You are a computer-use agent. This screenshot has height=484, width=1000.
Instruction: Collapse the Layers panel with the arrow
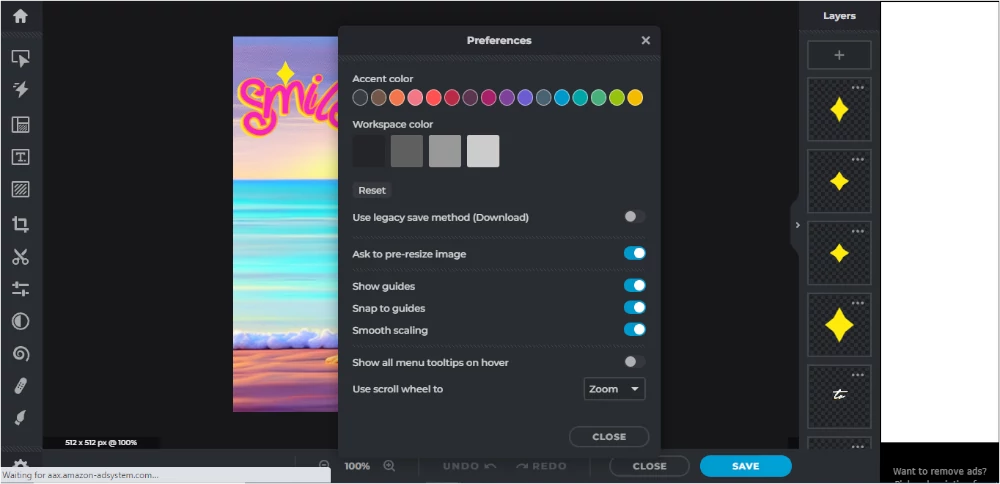(797, 225)
